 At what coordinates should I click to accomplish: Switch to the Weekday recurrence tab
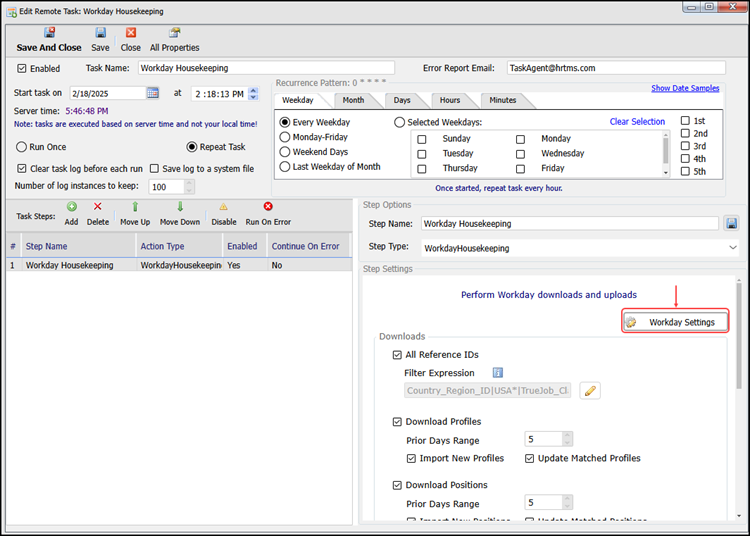[x=298, y=100]
